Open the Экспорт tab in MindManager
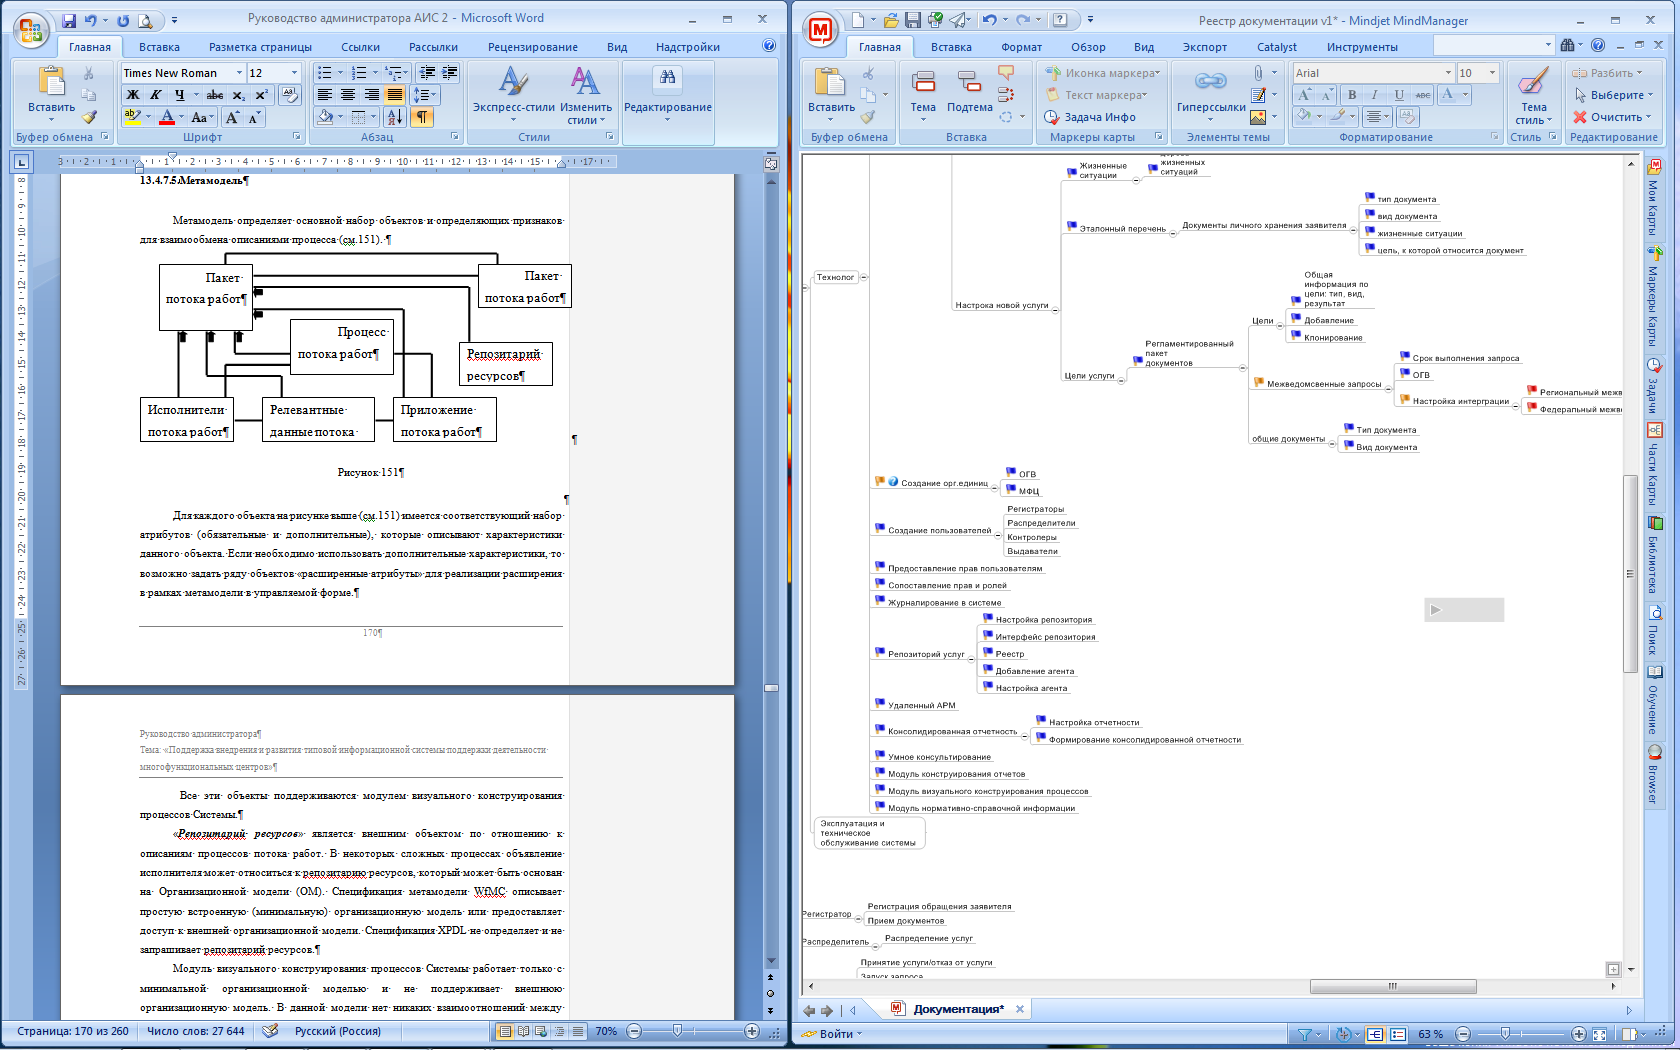1680x1050 pixels. (x=1204, y=47)
